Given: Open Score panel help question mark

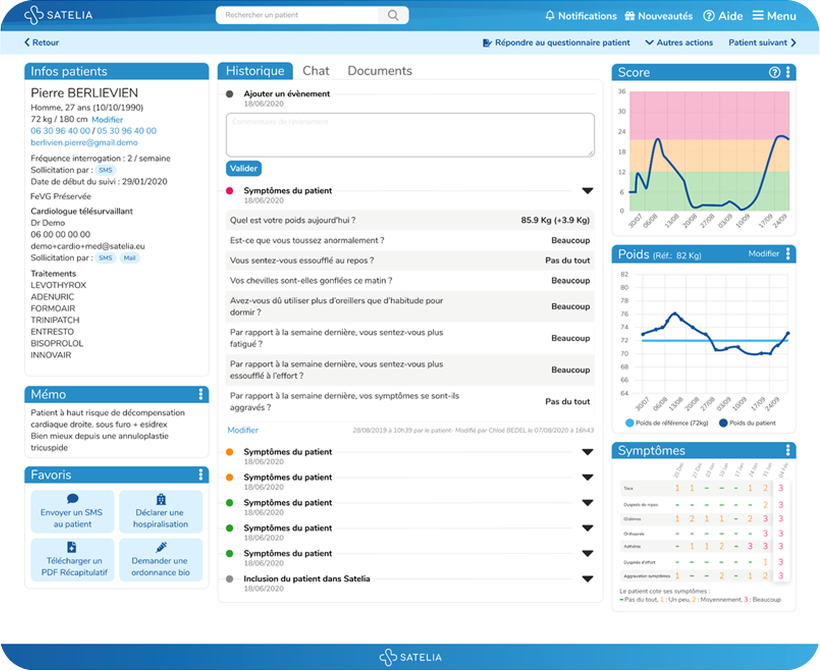Looking at the screenshot, I should tap(775, 72).
